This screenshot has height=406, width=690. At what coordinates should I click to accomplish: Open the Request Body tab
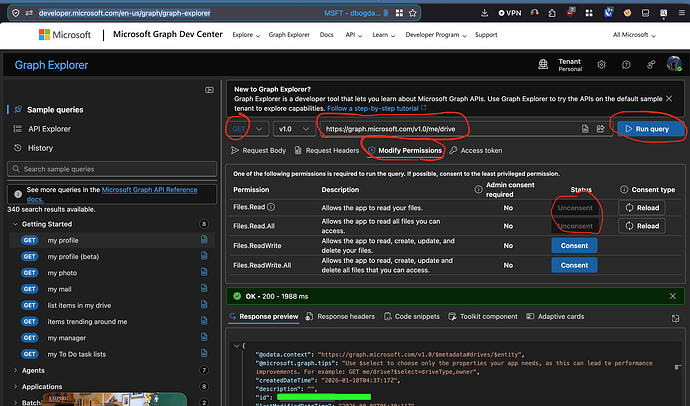click(x=258, y=150)
